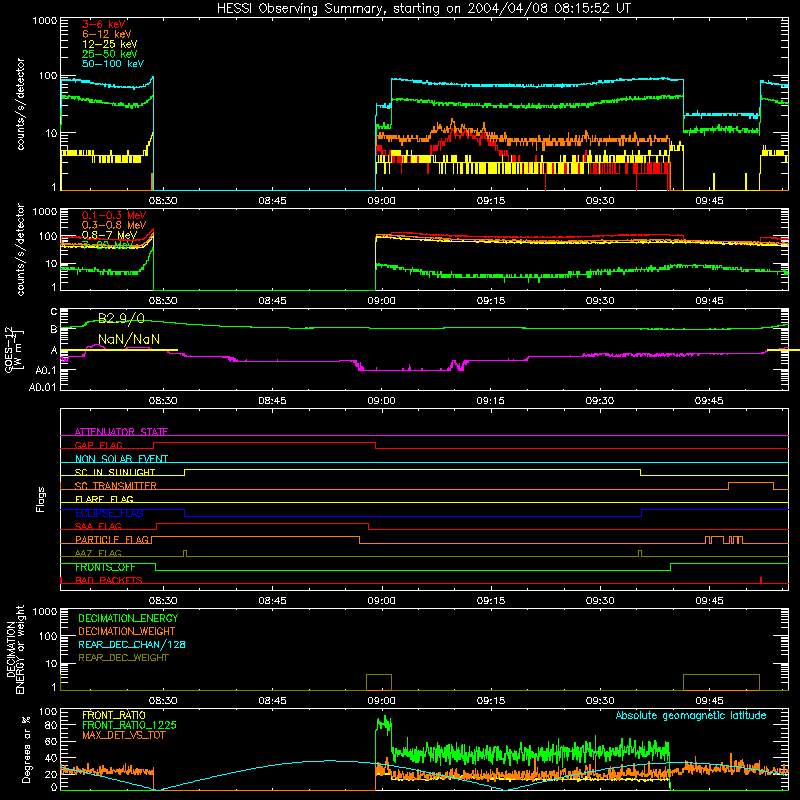800x800 pixels.
Task: Click the DECIMATION_WEIGHT legend label
Action: (127, 631)
